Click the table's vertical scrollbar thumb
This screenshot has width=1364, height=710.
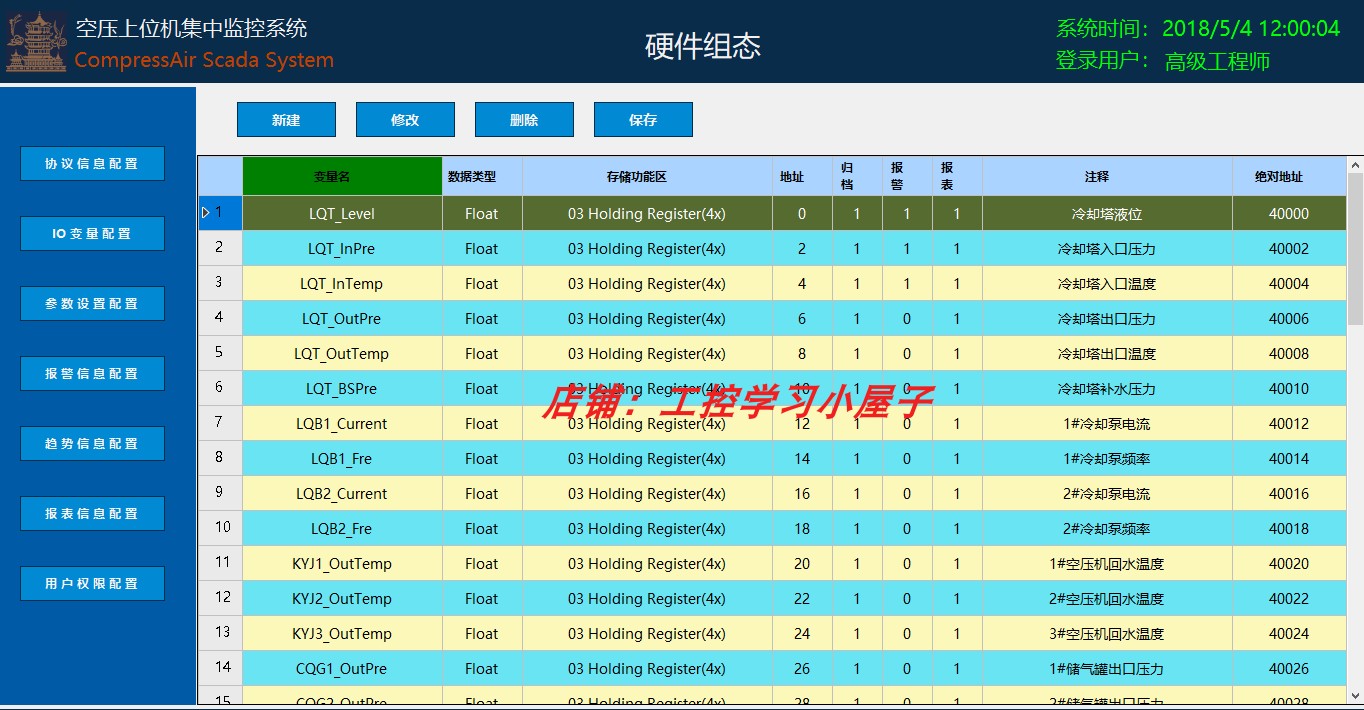point(1355,249)
